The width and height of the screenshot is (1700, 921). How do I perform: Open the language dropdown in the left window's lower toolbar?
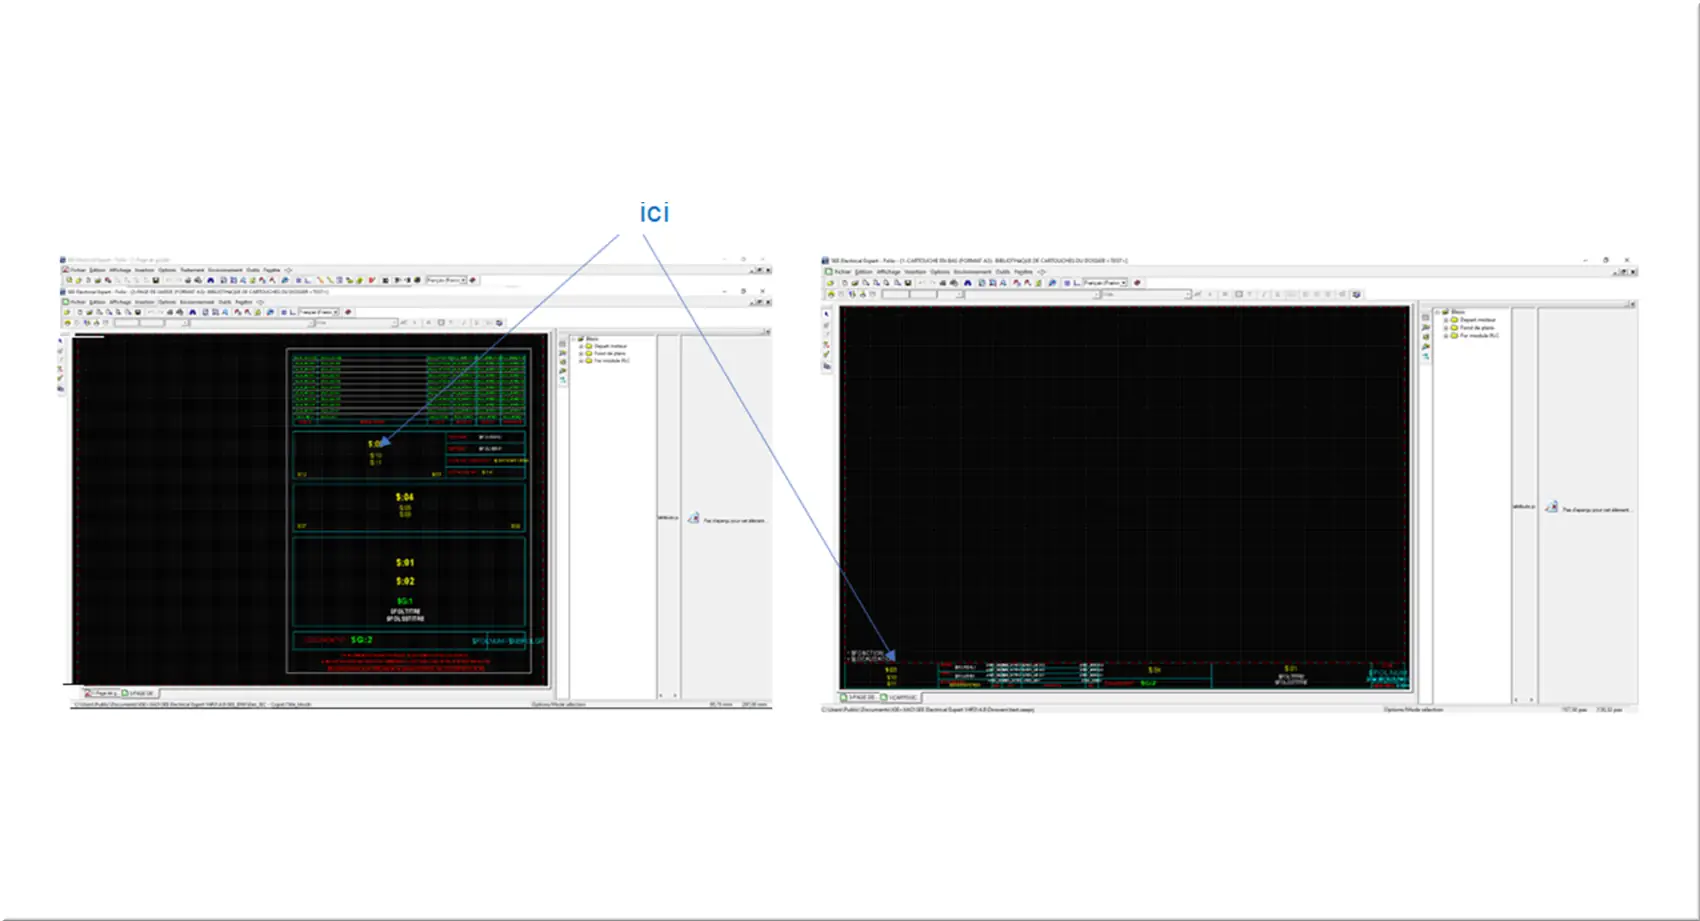coord(319,312)
